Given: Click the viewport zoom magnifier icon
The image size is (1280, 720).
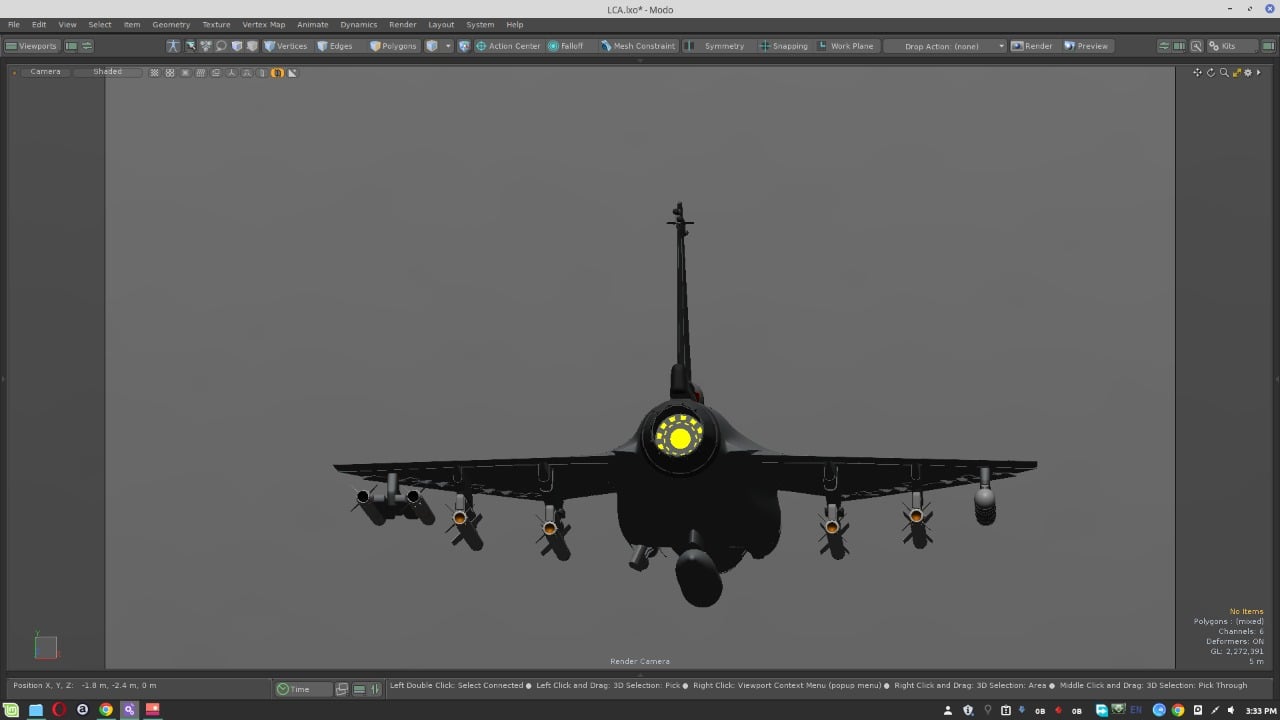Looking at the screenshot, I should (1223, 72).
